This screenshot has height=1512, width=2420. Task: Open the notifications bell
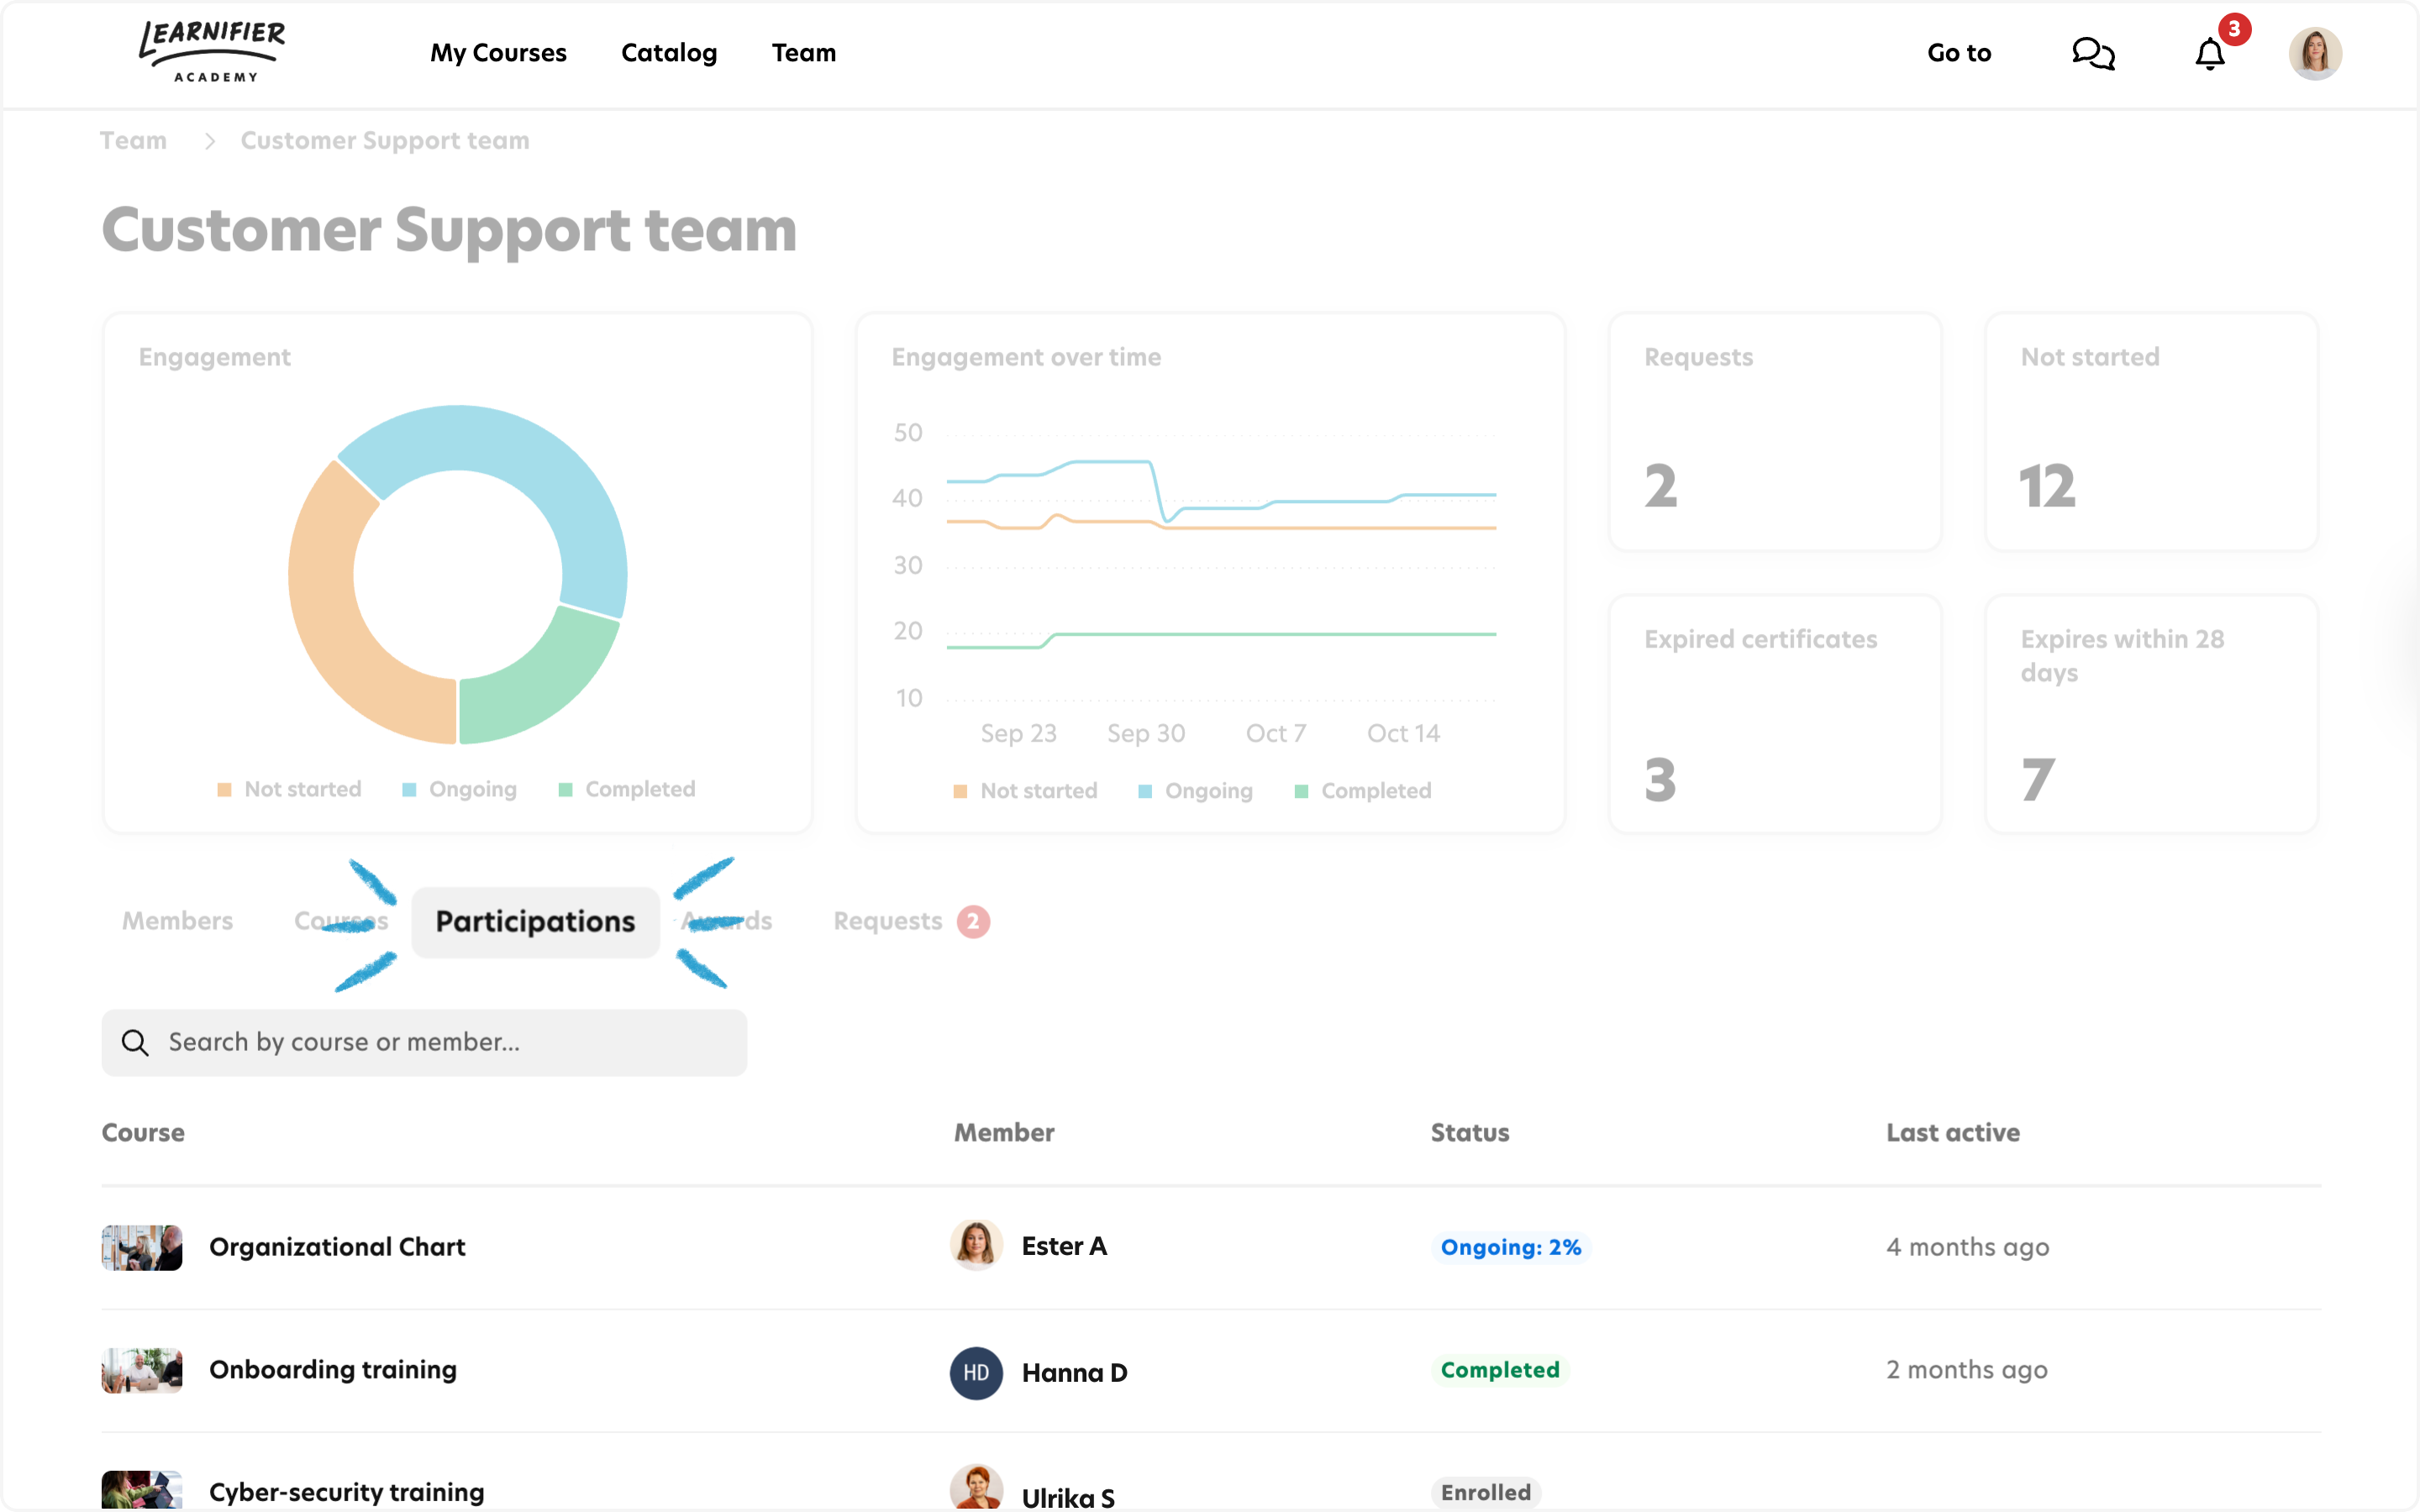(x=2210, y=54)
